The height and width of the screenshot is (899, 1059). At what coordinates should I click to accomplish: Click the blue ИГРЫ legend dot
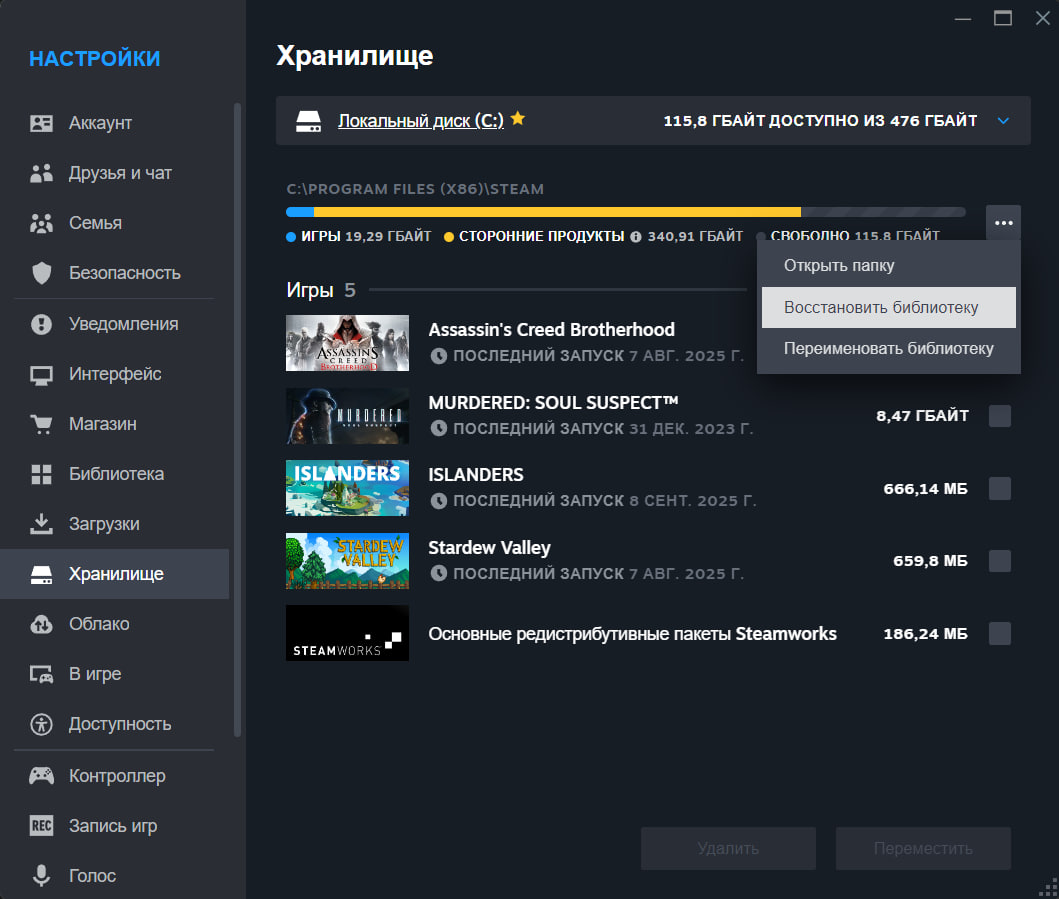point(291,237)
